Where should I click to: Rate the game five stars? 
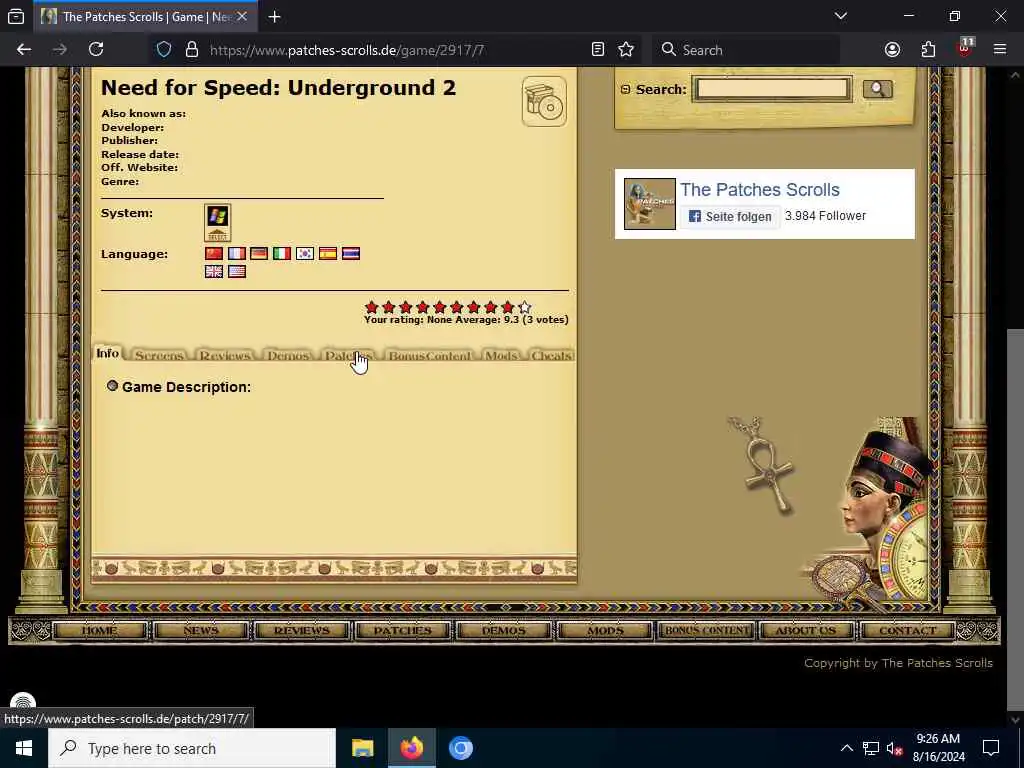click(440, 307)
